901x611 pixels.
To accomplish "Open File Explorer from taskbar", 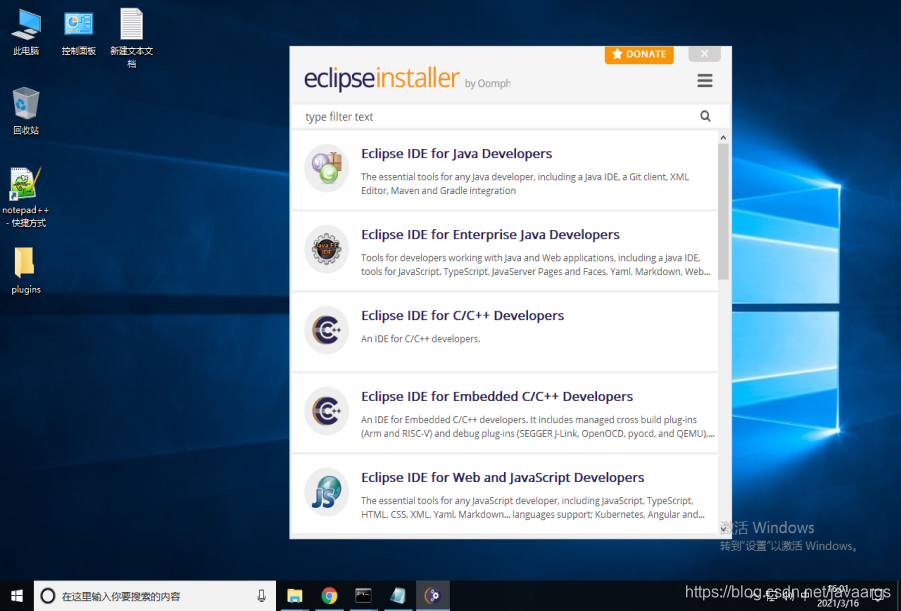I will click(x=295, y=596).
